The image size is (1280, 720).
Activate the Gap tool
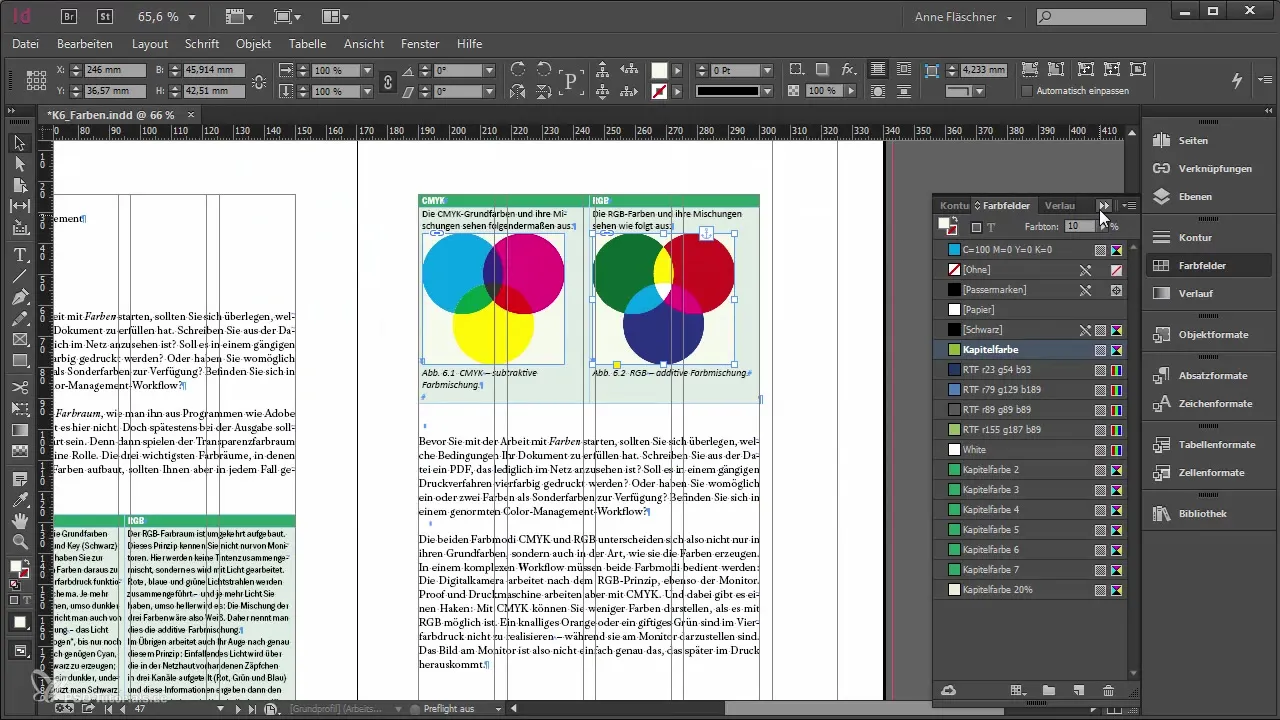click(x=19, y=206)
